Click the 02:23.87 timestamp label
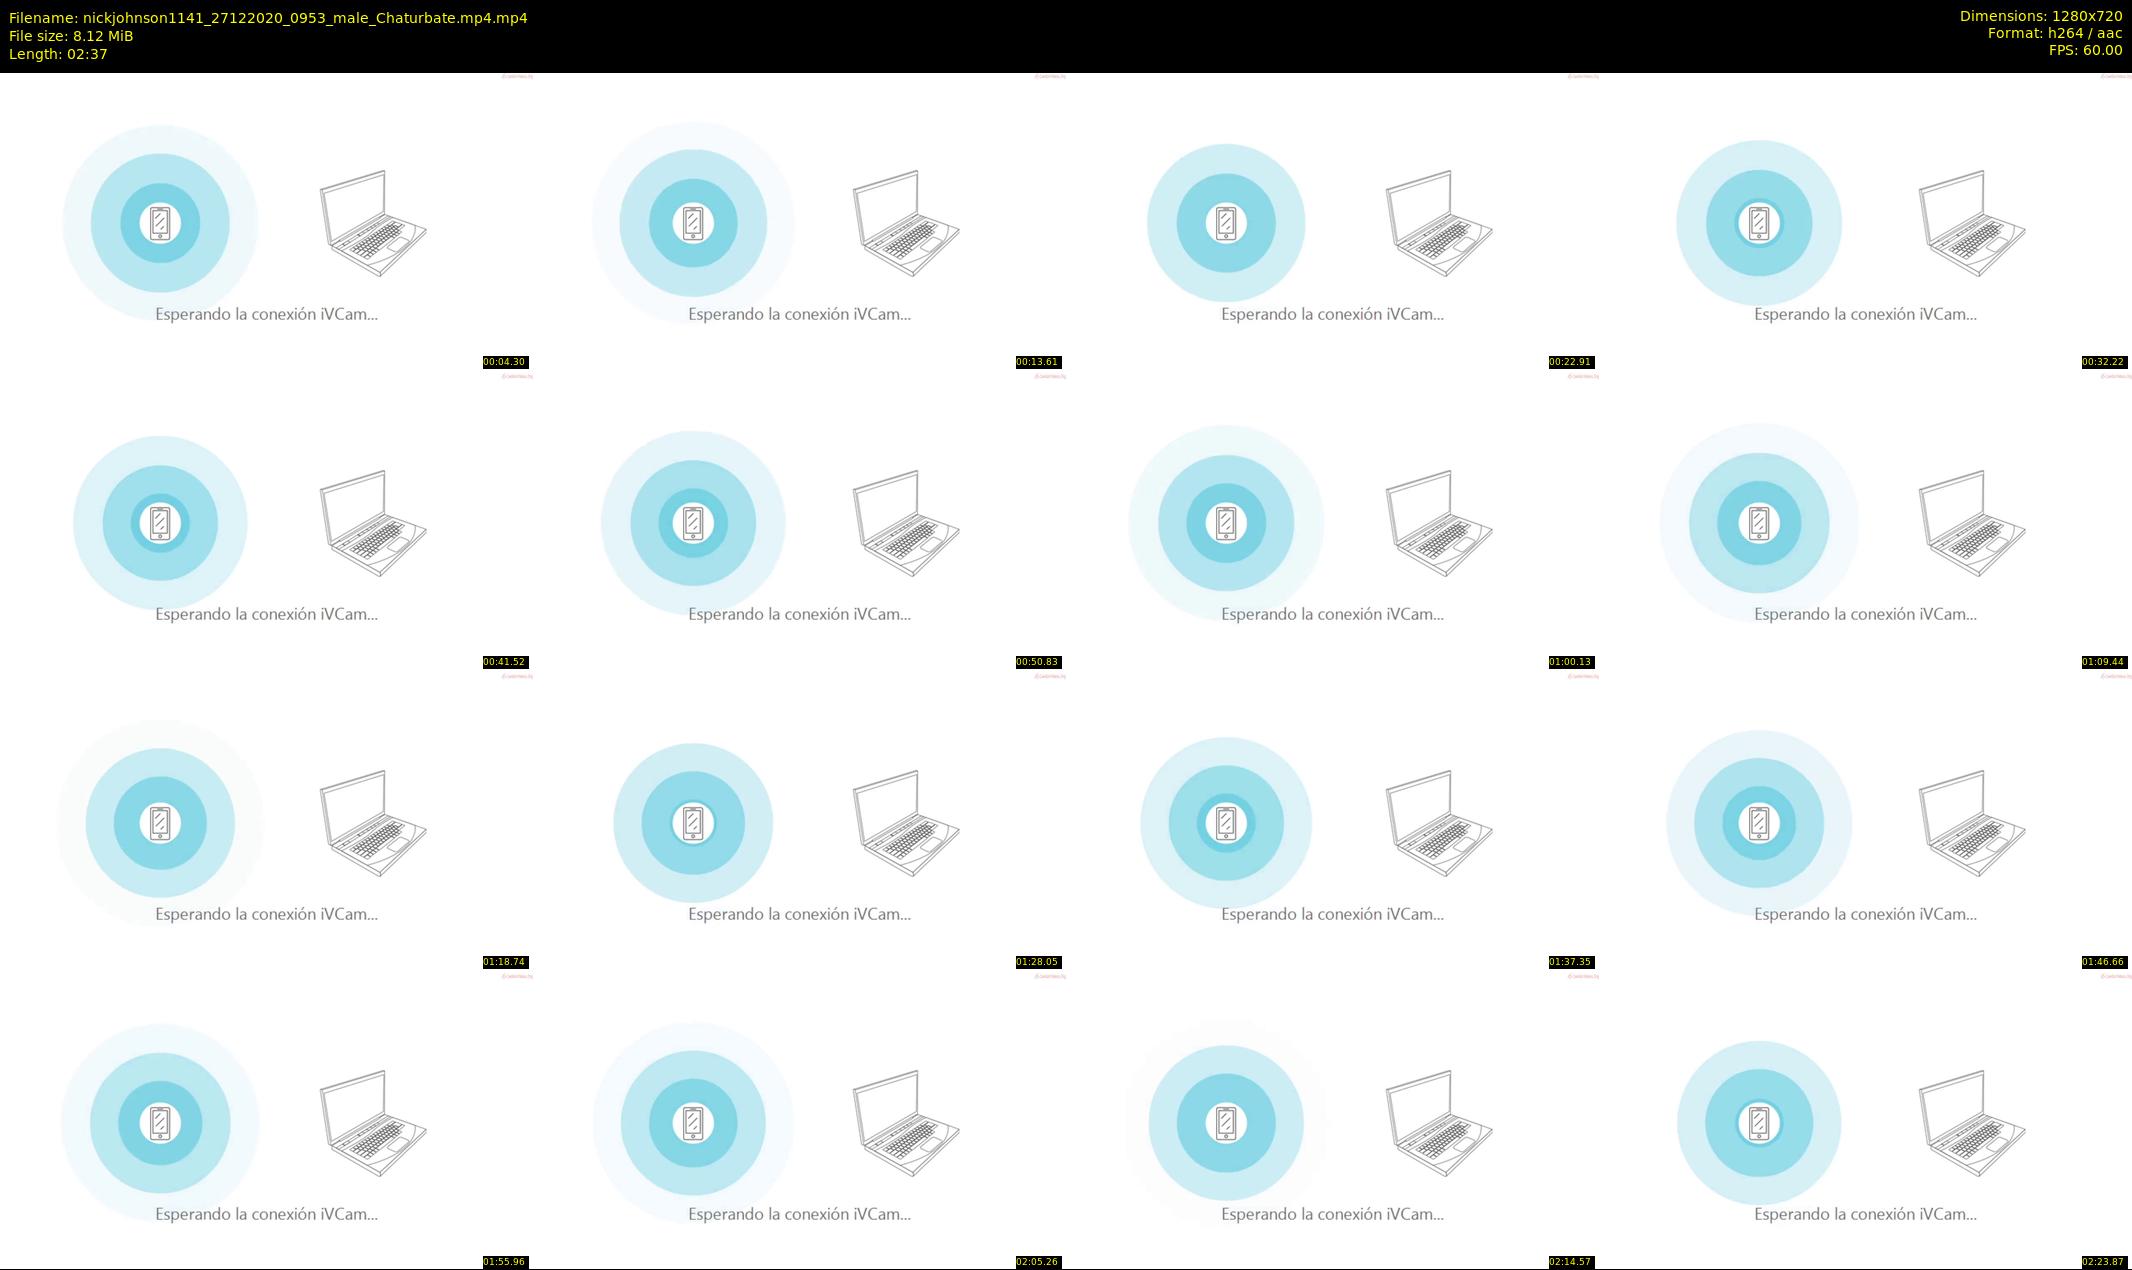Image resolution: width=2132 pixels, height=1270 pixels. click(x=2103, y=1262)
